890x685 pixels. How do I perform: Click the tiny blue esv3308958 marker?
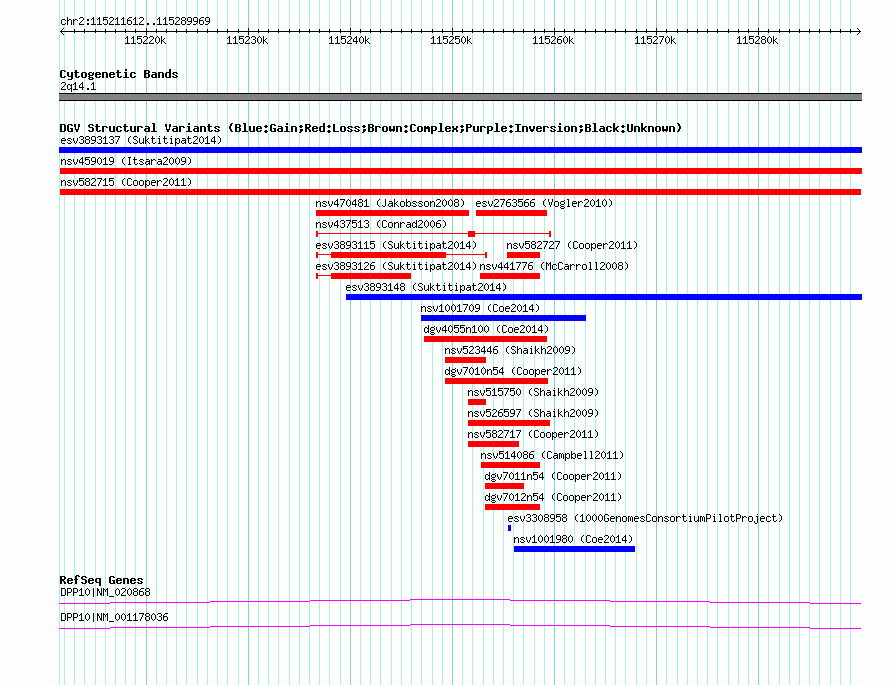[x=509, y=528]
